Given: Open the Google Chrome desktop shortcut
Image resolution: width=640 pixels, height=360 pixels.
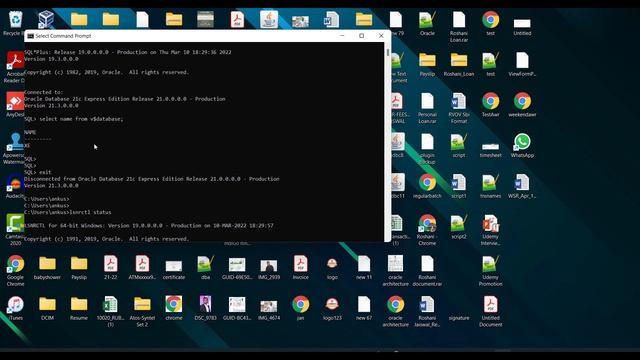Looking at the screenshot, I should click(x=16, y=270).
